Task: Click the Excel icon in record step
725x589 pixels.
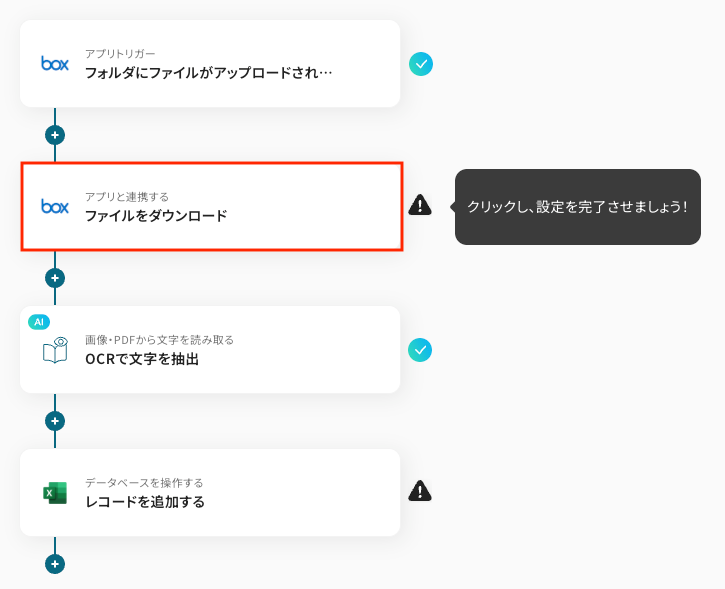Action: click(x=55, y=492)
